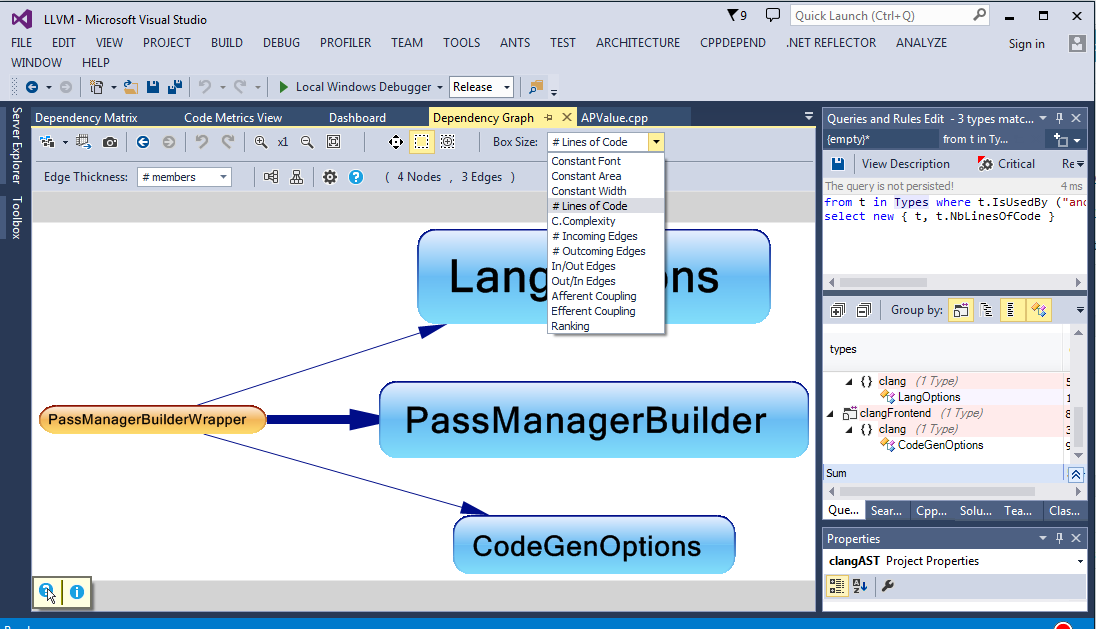
Task: Open the notifications flag in the title bar
Action: click(737, 15)
